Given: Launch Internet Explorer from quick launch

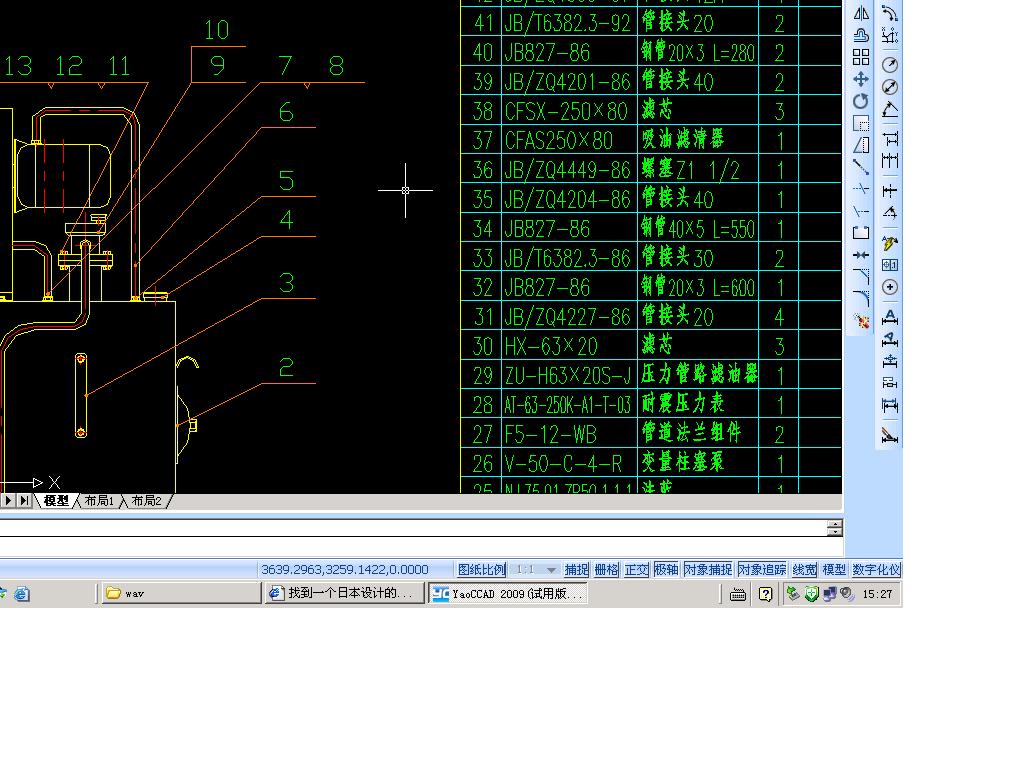Looking at the screenshot, I should tap(21, 594).
